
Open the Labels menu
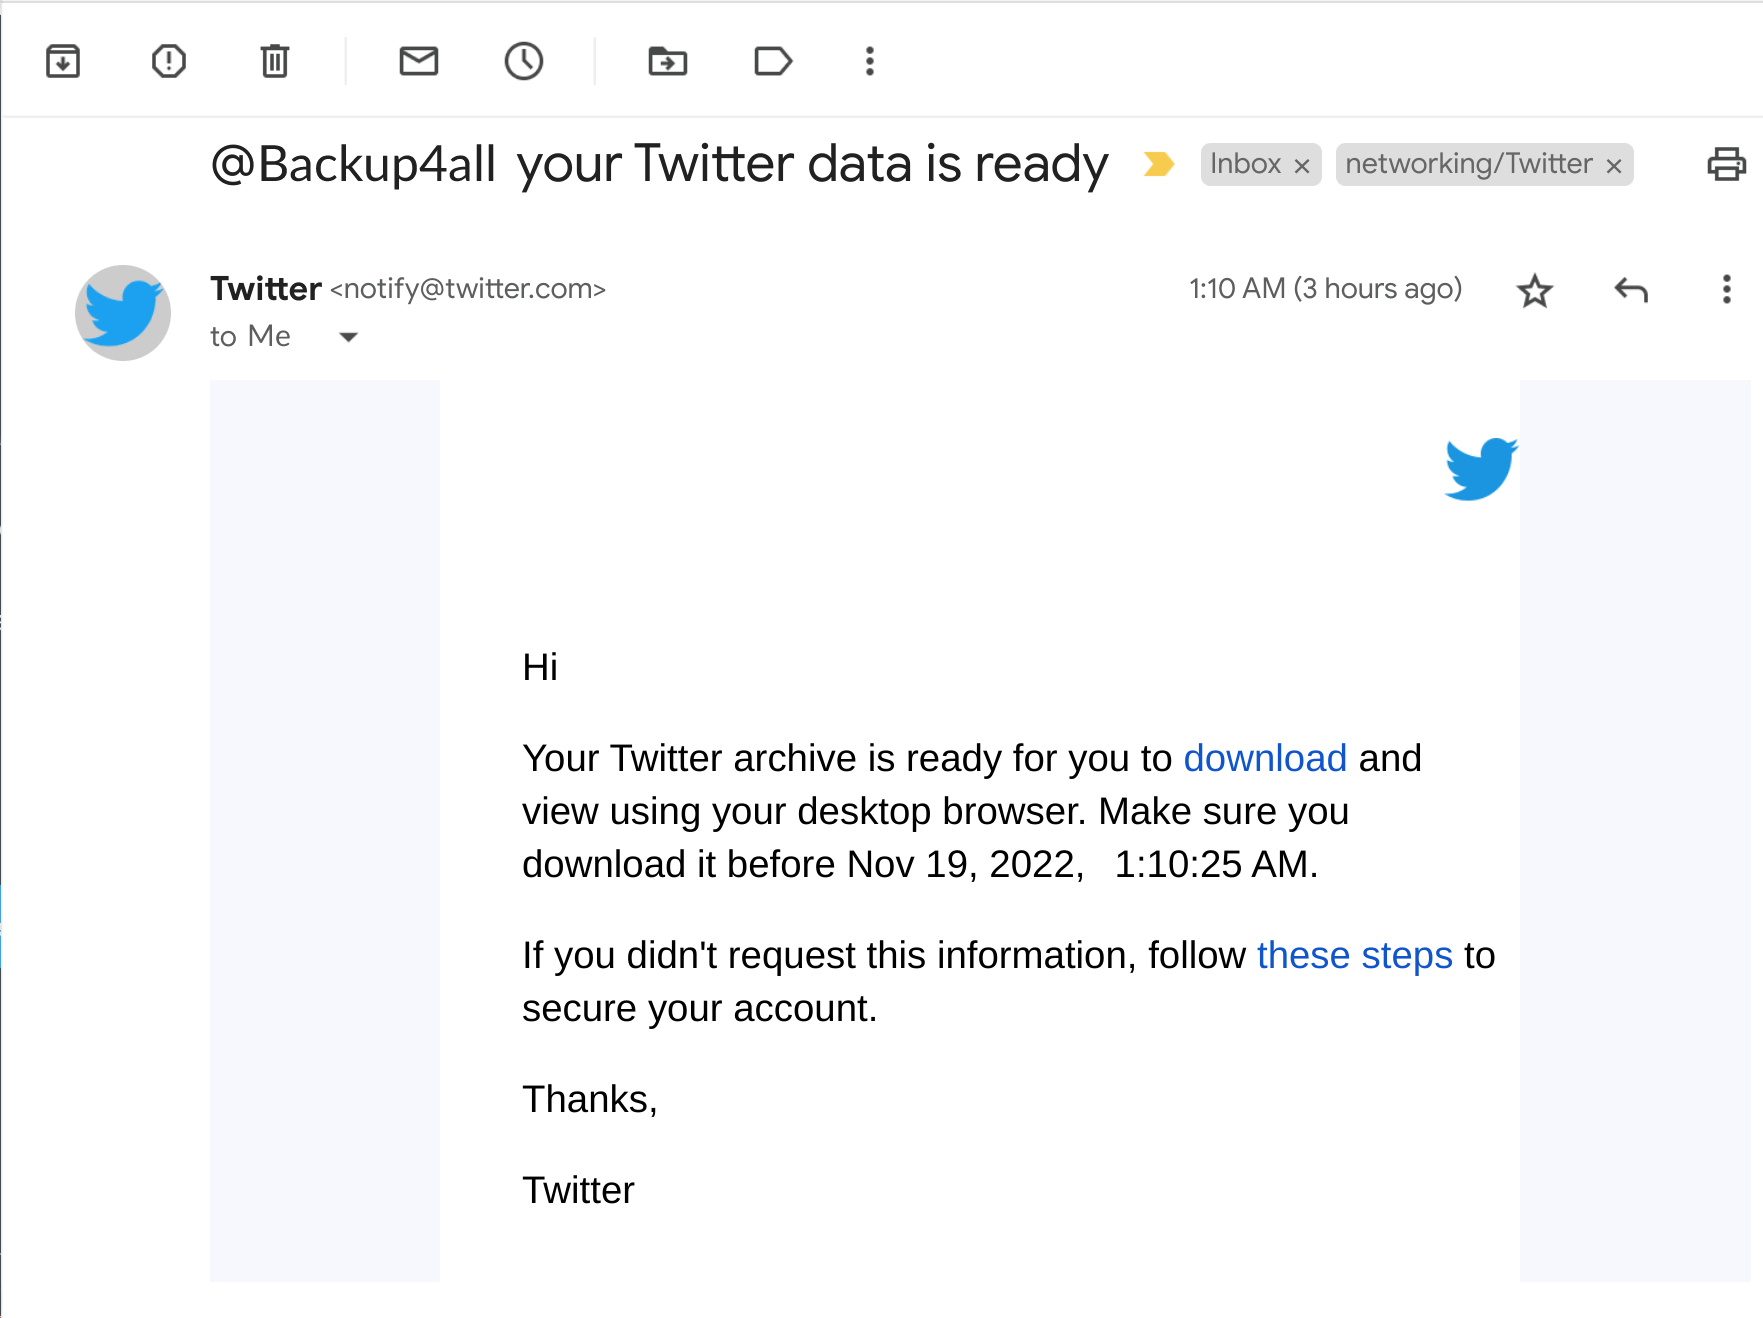773,61
